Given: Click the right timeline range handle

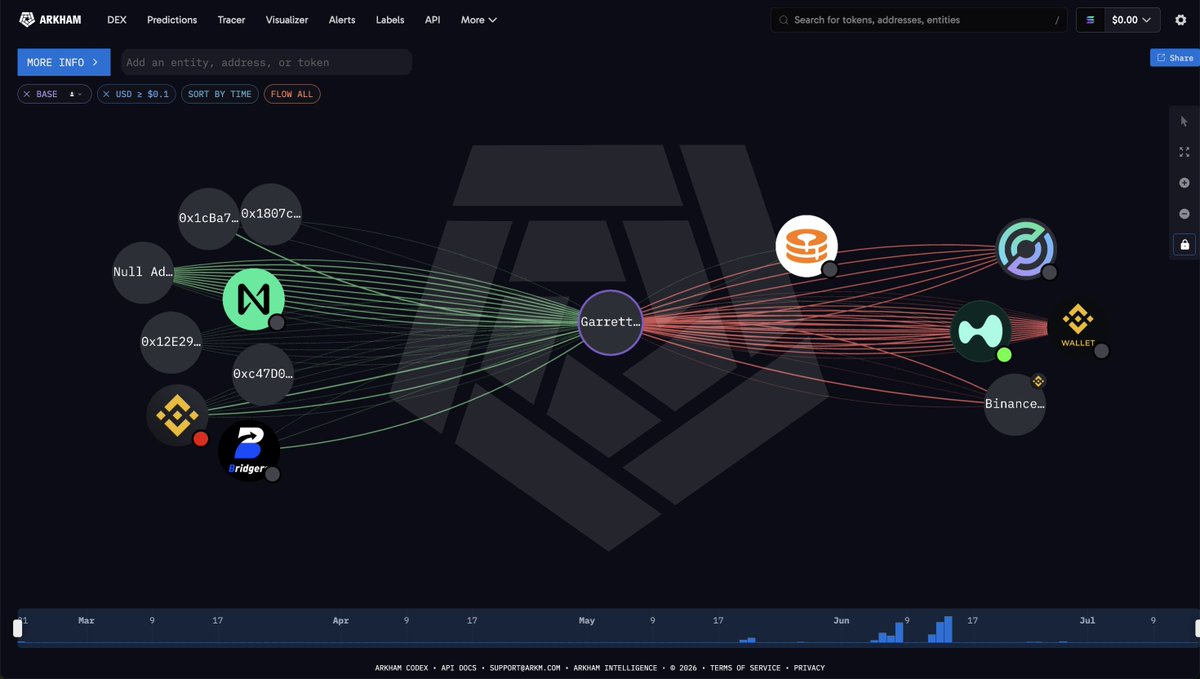Looking at the screenshot, I should click(x=1196, y=628).
